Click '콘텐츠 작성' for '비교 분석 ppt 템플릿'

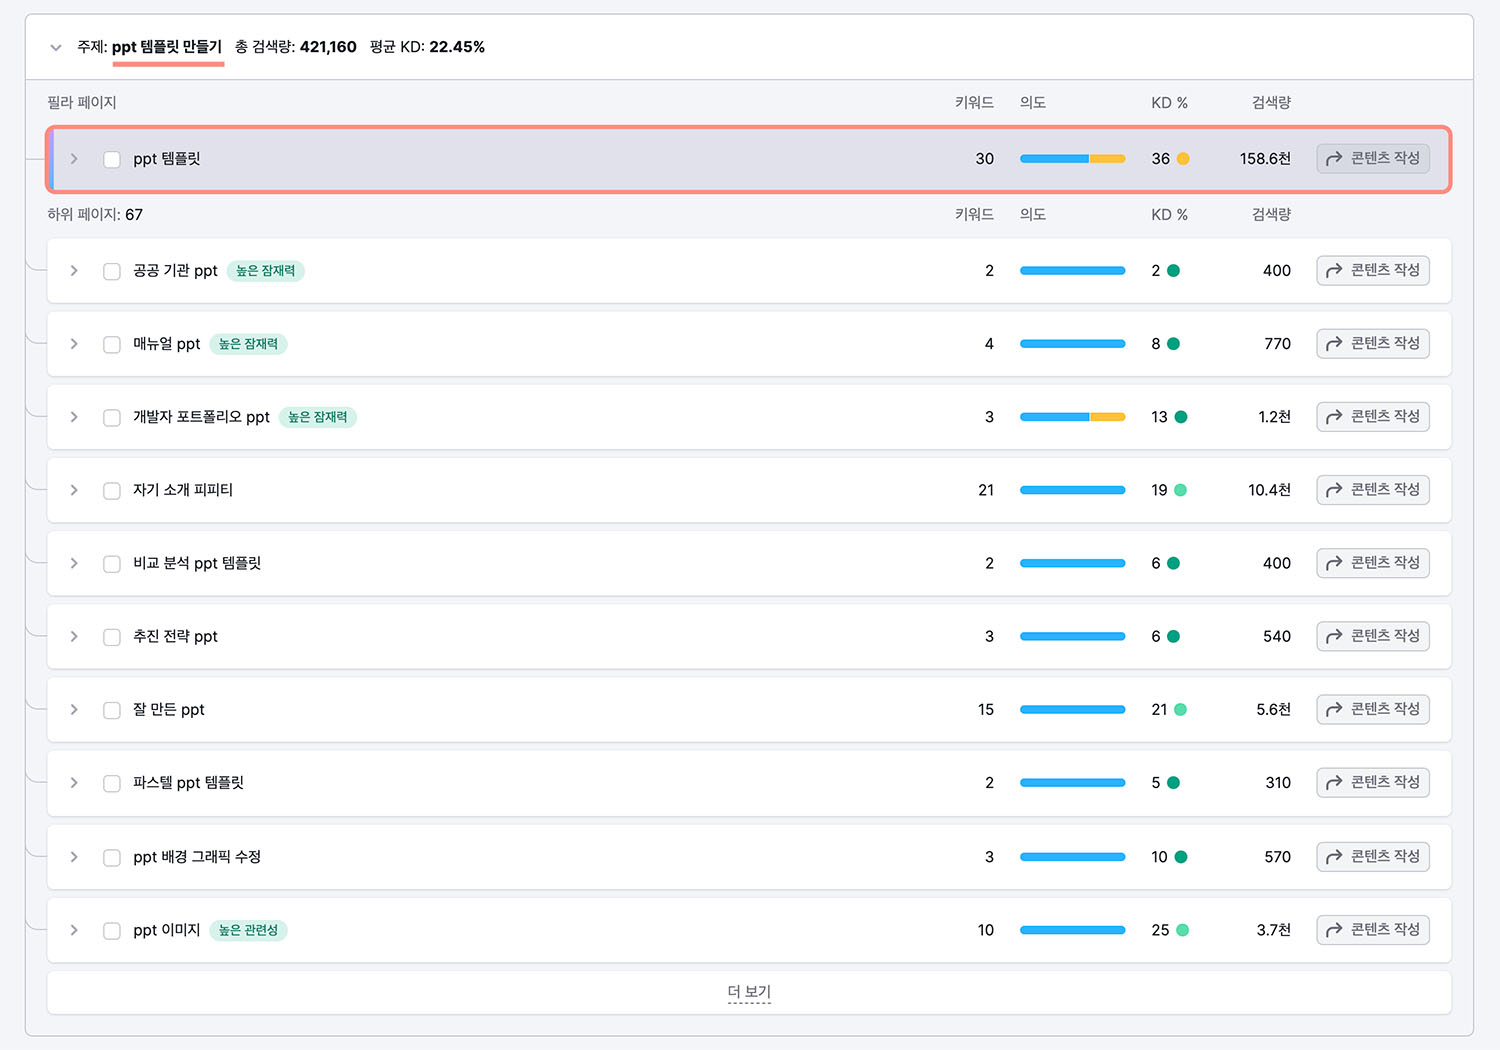(1373, 562)
